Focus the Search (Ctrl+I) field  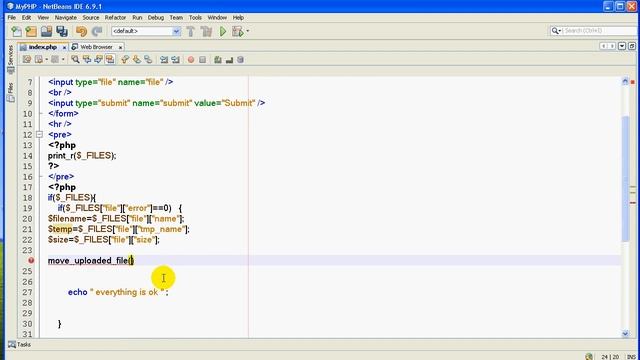click(600, 31)
